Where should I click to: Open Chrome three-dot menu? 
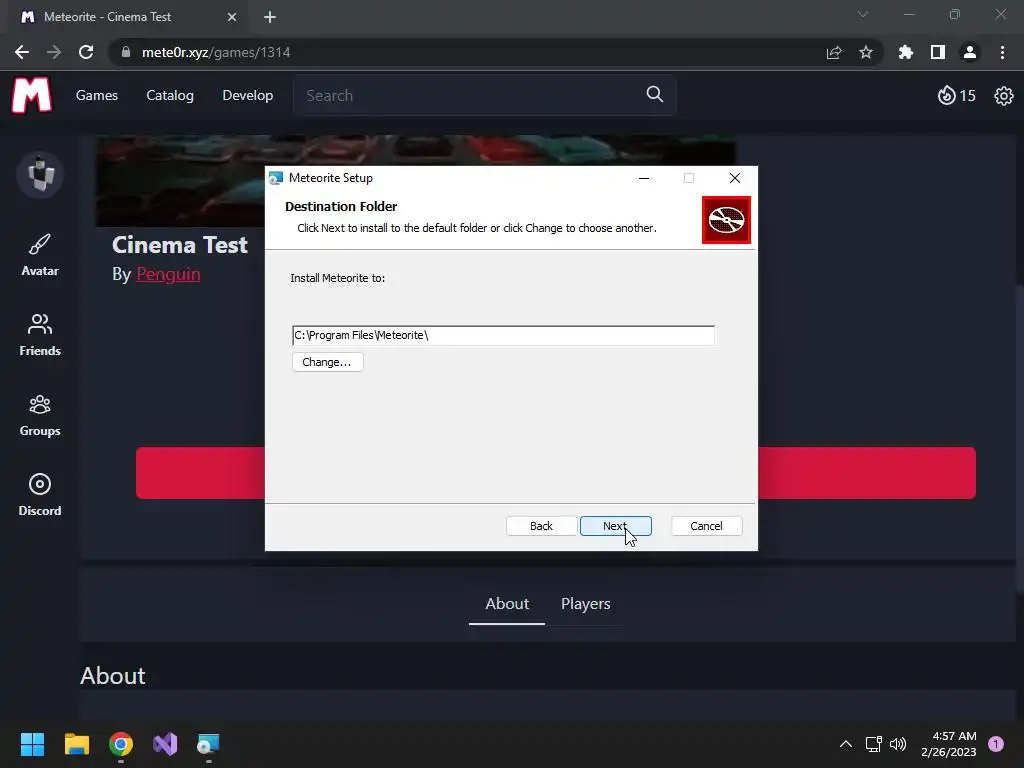pos(1002,52)
